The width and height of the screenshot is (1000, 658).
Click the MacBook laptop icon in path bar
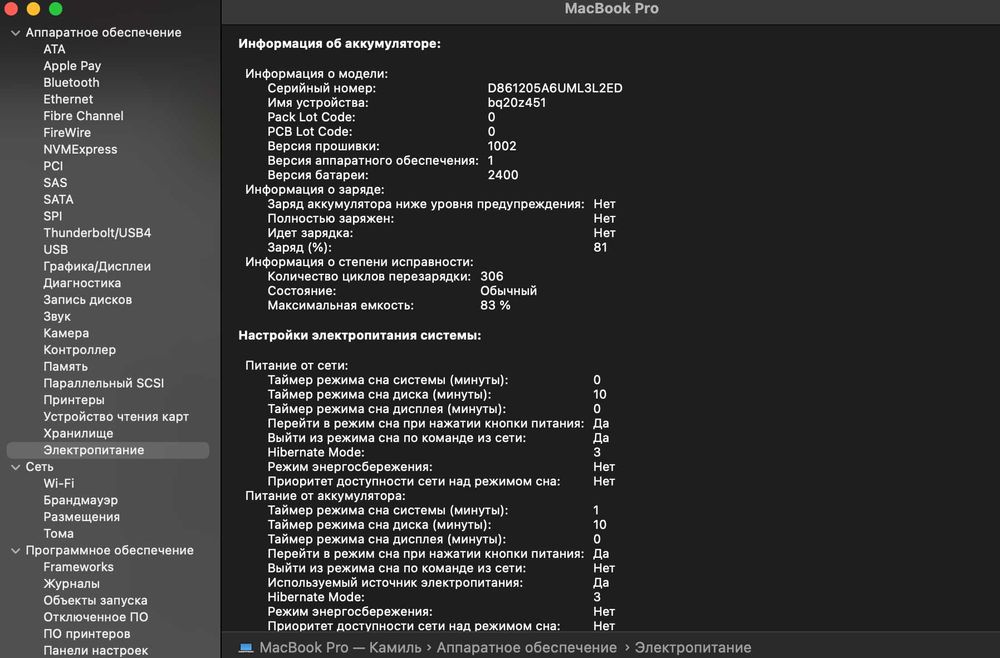tap(246, 648)
